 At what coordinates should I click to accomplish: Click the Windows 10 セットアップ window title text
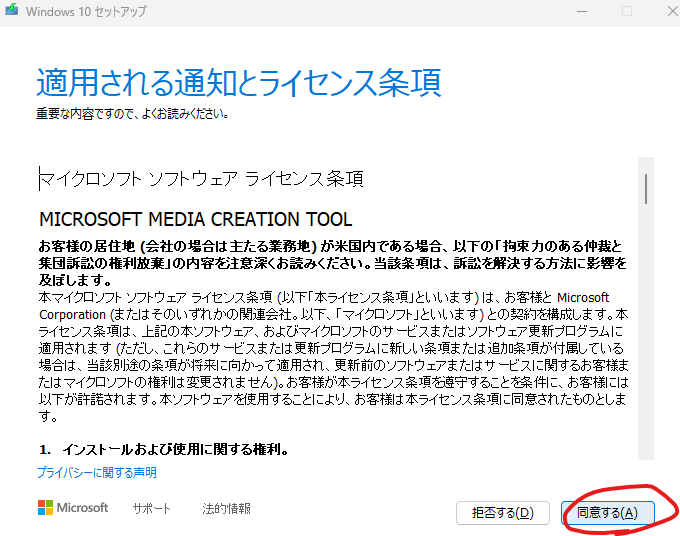[x=86, y=11]
